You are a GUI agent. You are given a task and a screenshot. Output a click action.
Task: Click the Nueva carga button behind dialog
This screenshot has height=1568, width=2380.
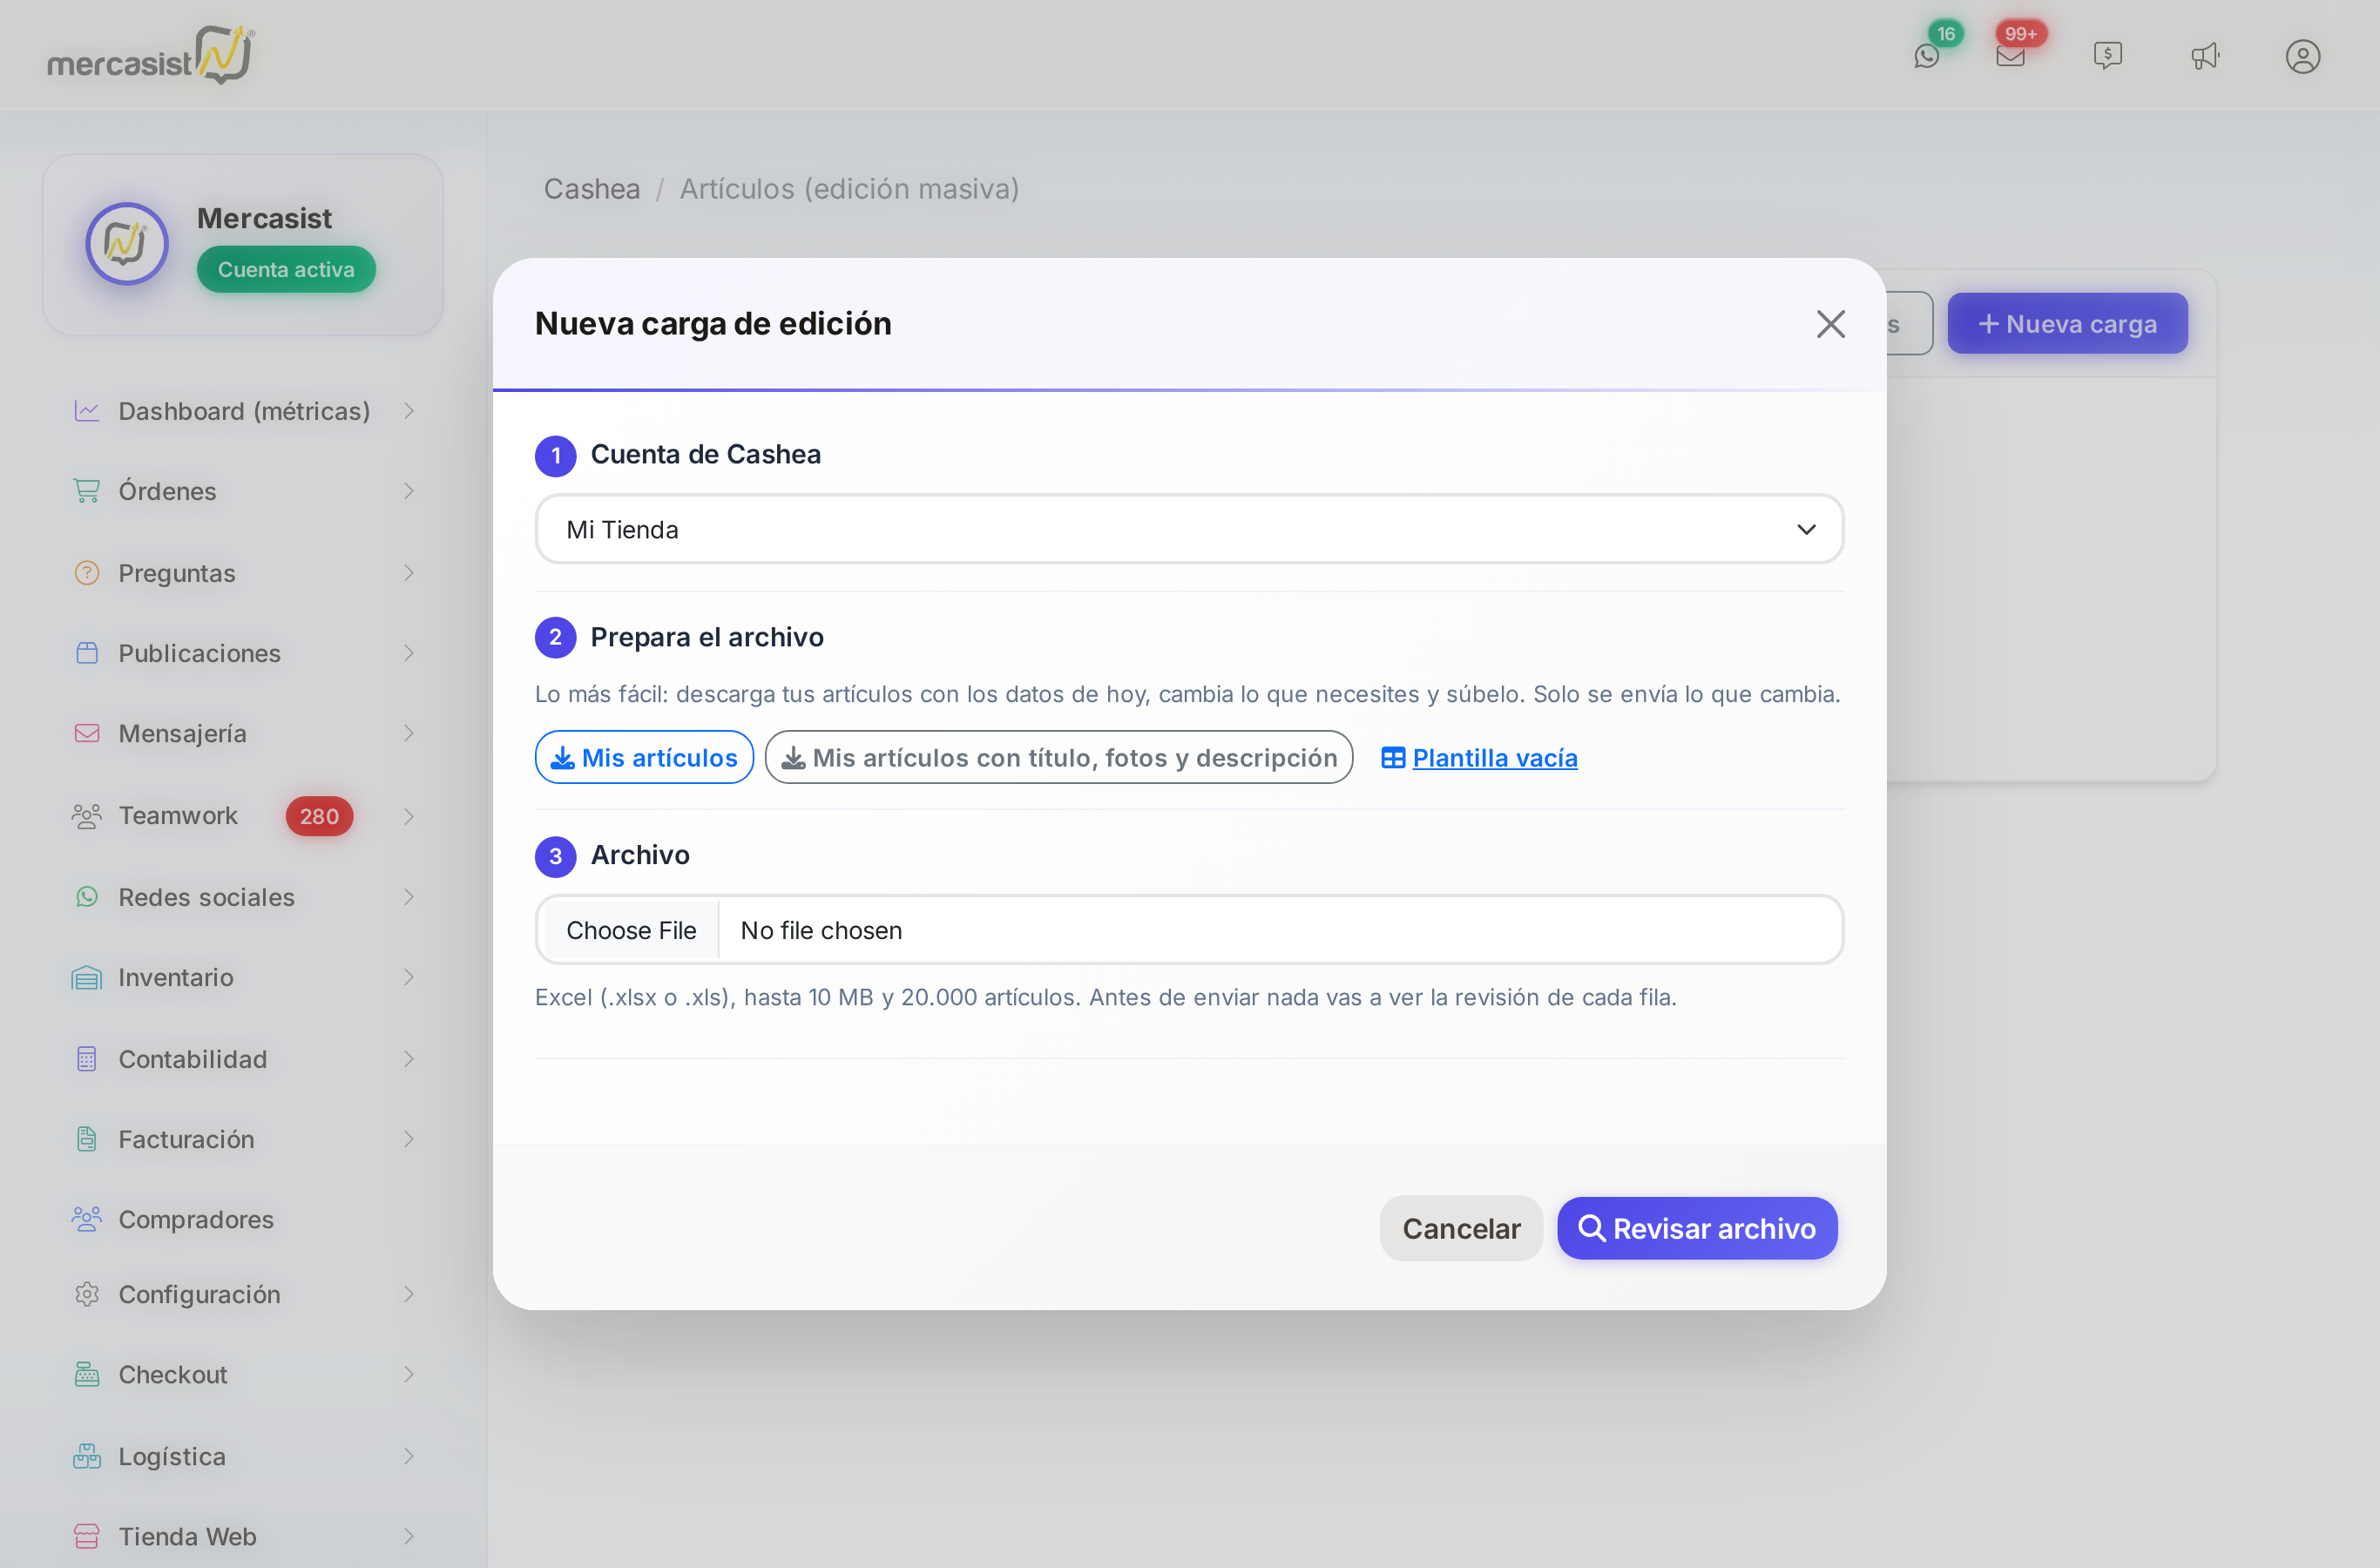tap(2067, 323)
